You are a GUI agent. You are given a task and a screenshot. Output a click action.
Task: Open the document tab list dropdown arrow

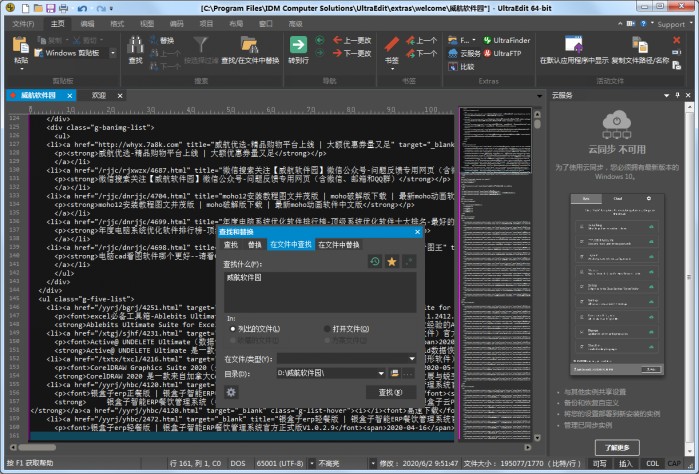(x=539, y=96)
